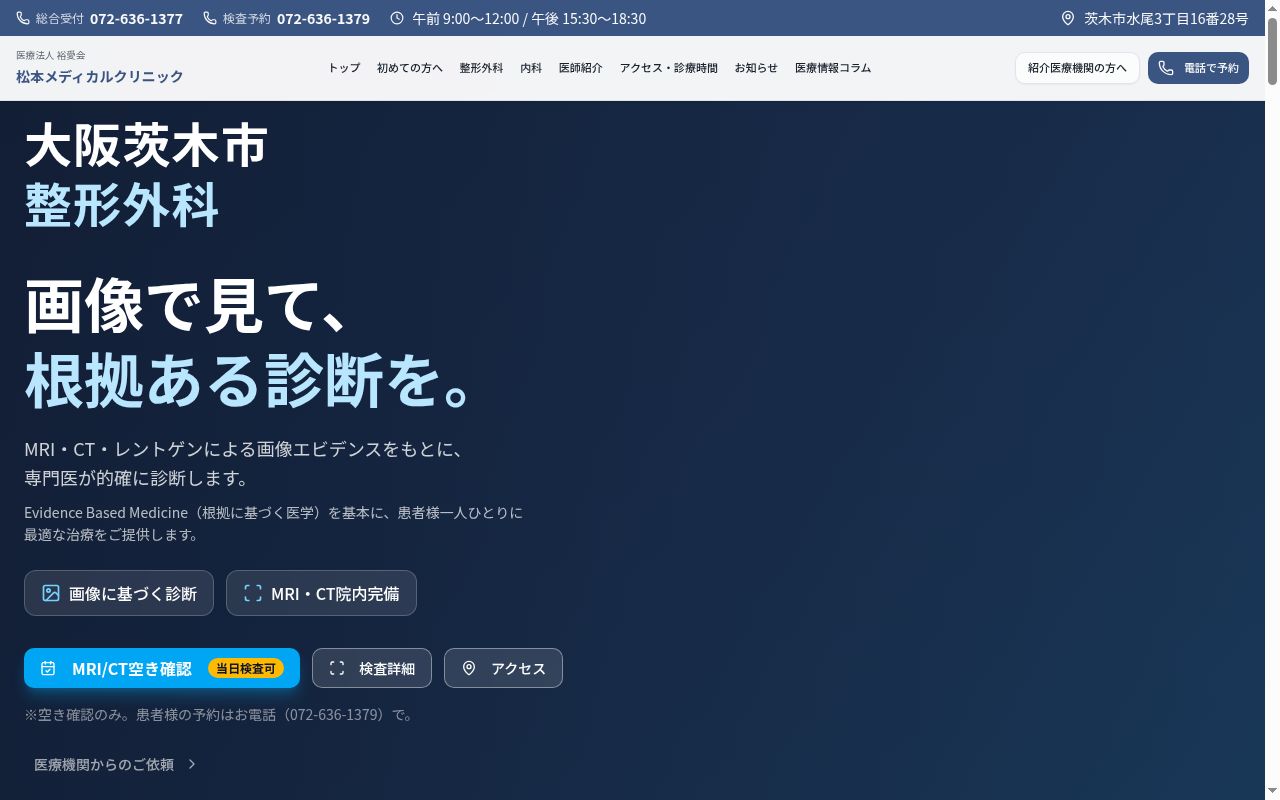Click the phone icon beside 総合受付
Viewport: 1280px width, 800px height.
click(23, 18)
